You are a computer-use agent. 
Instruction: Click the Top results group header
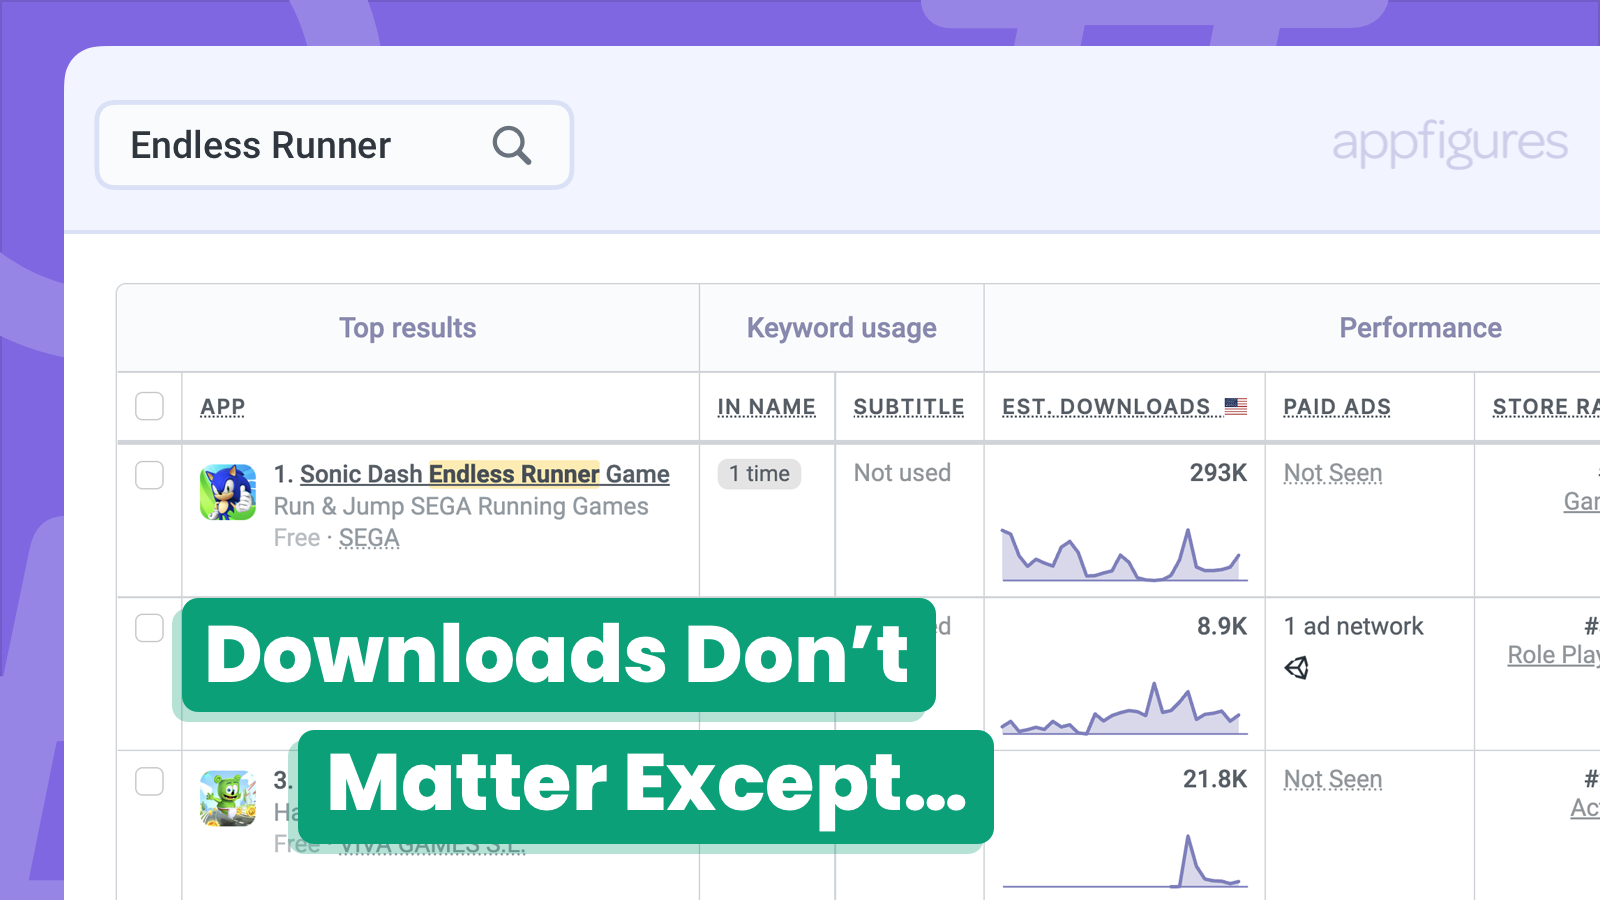(408, 328)
